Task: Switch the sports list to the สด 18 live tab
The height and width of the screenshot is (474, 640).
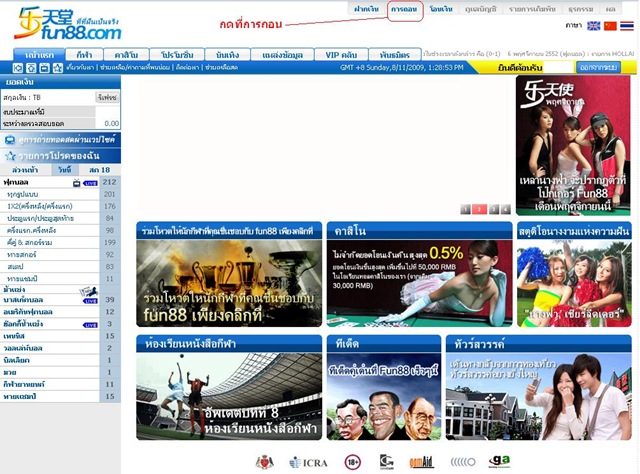Action: click(x=99, y=170)
